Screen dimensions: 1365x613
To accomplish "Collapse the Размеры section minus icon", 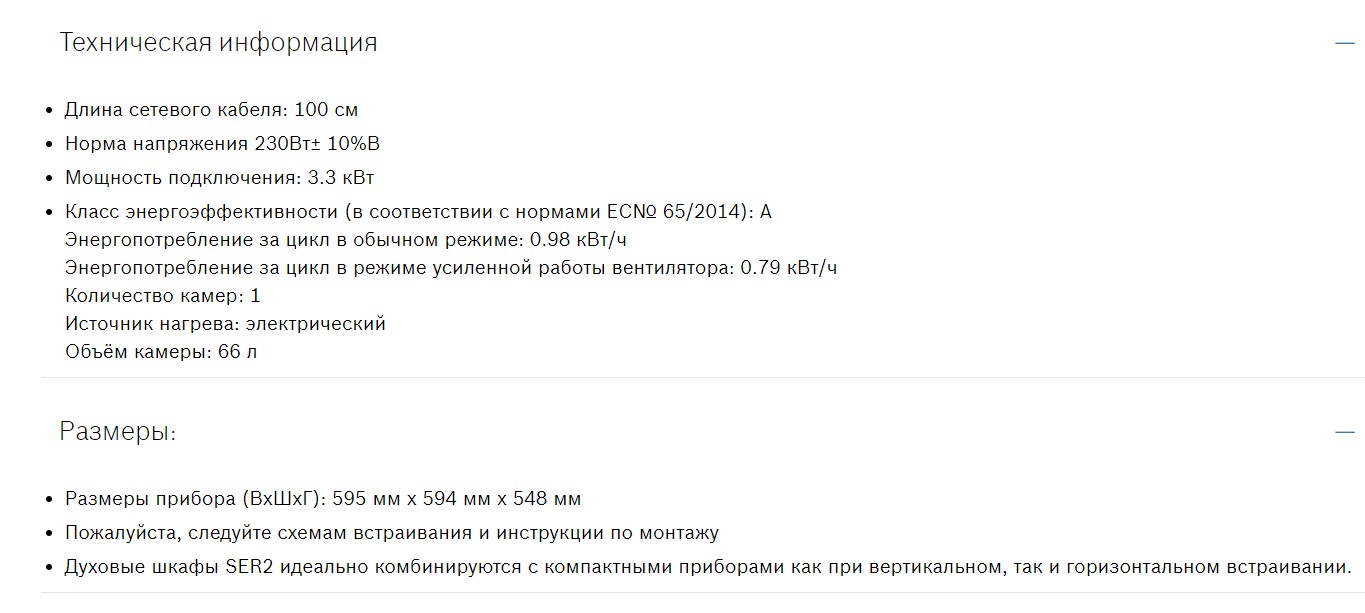I will (1344, 432).
